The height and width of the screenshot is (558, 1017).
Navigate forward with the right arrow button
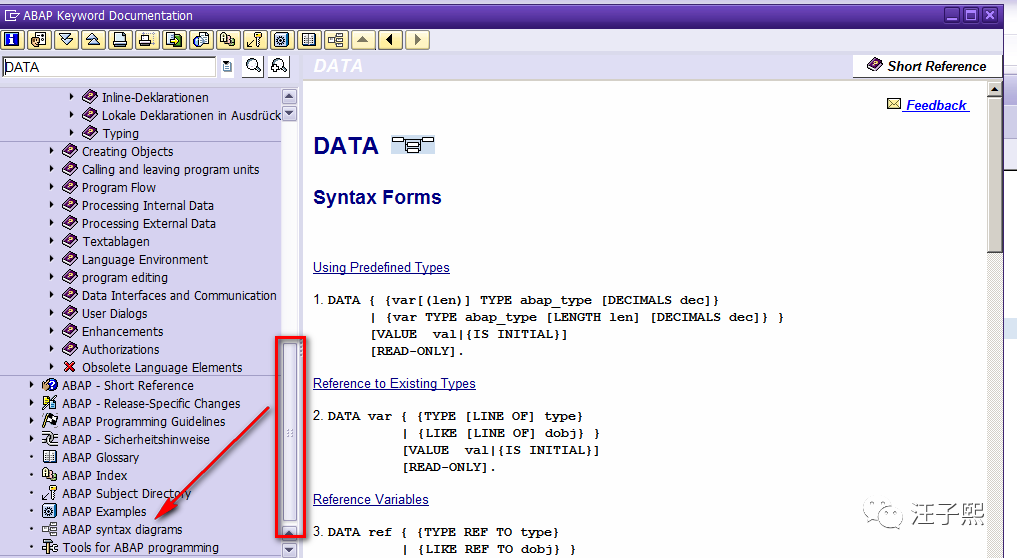coord(417,40)
